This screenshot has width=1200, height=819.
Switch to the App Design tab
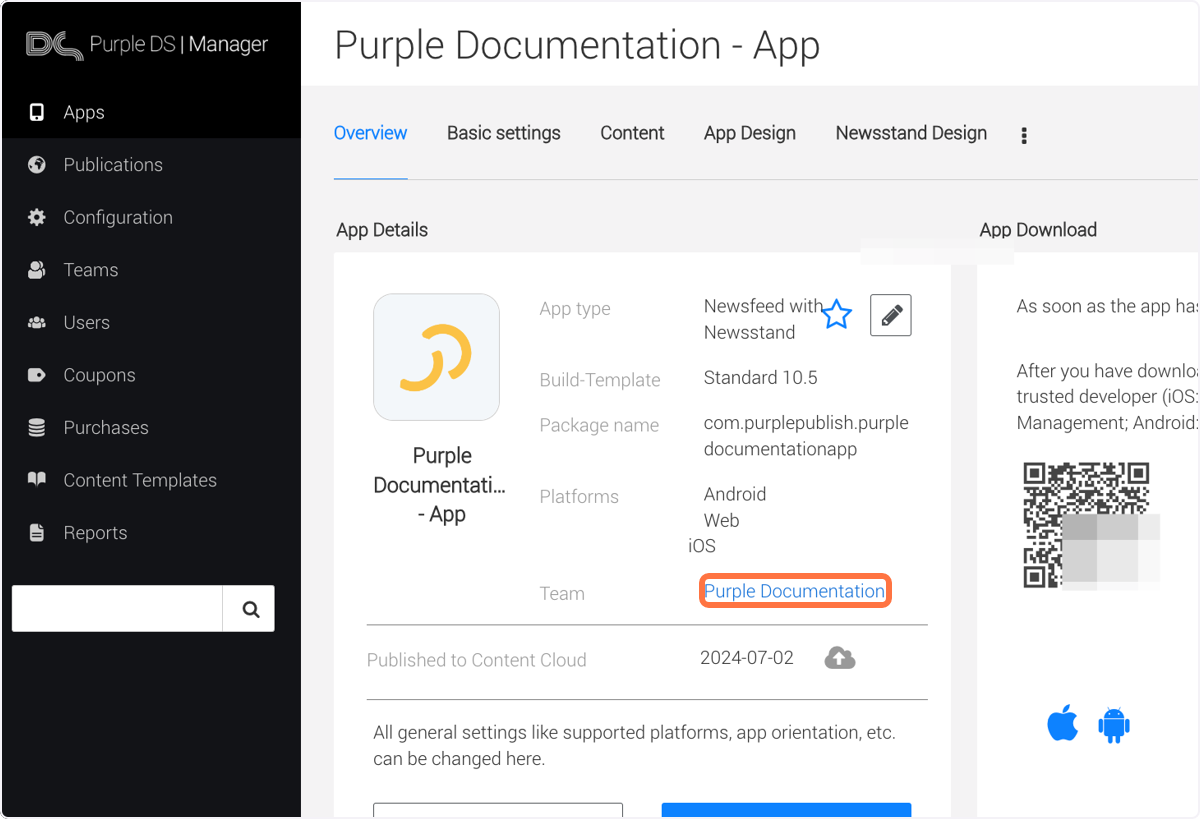pyautogui.click(x=750, y=133)
